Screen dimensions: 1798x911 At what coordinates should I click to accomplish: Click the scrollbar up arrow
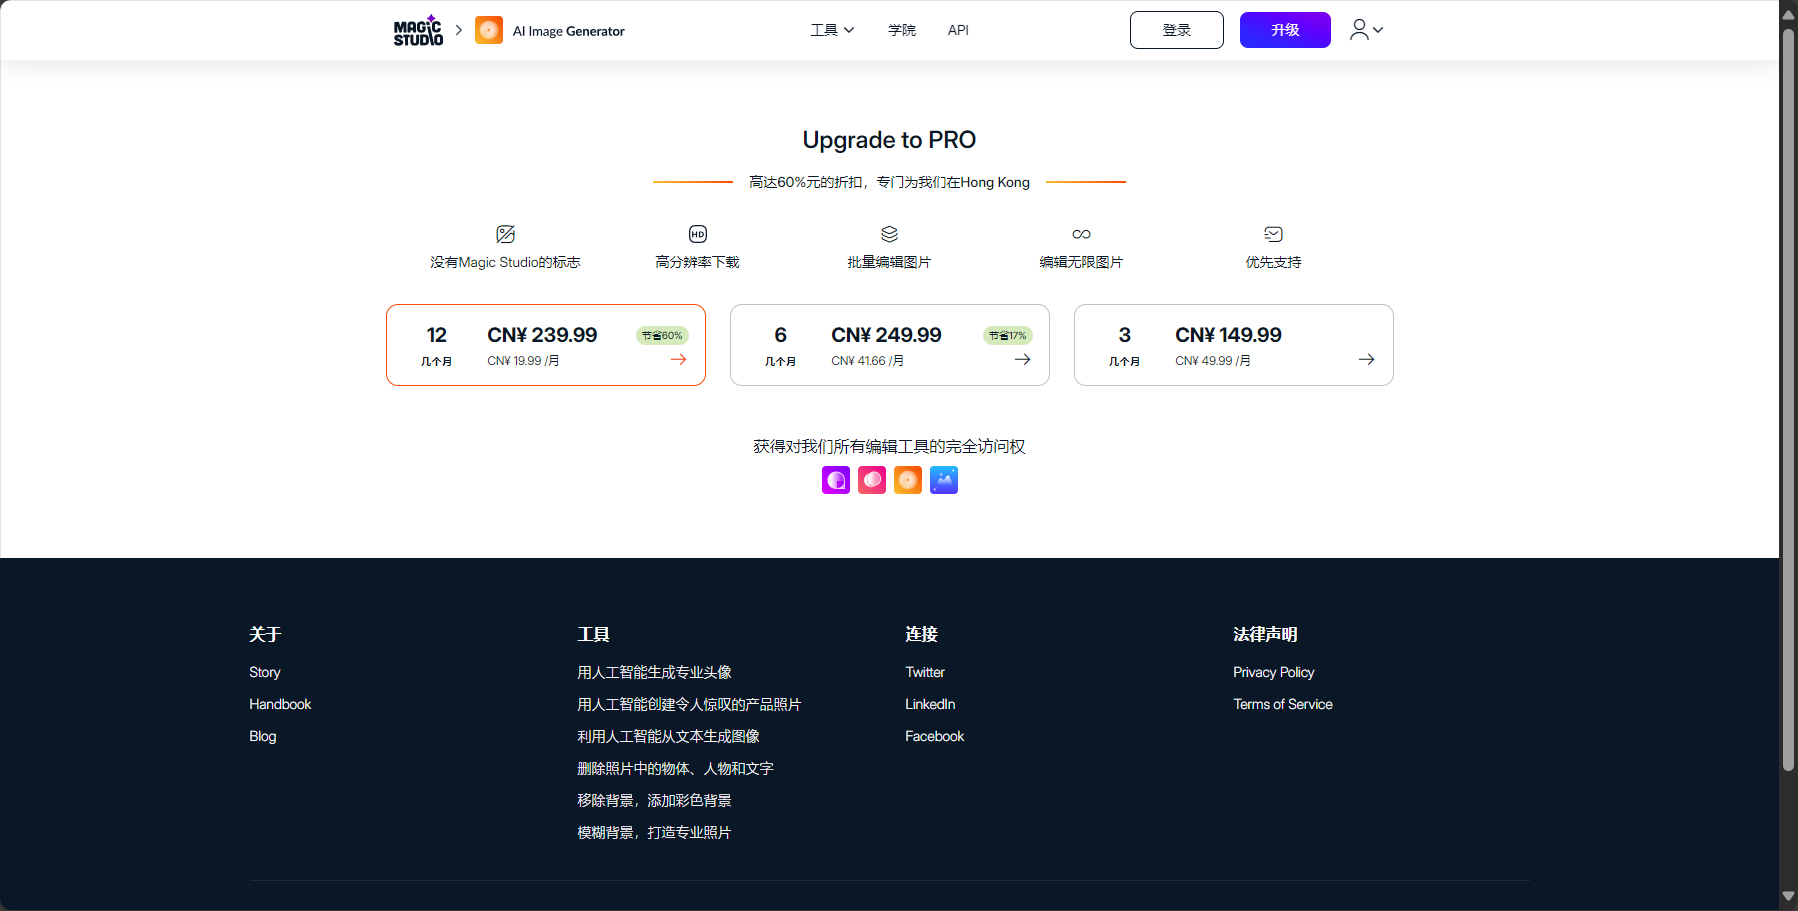click(1788, 15)
